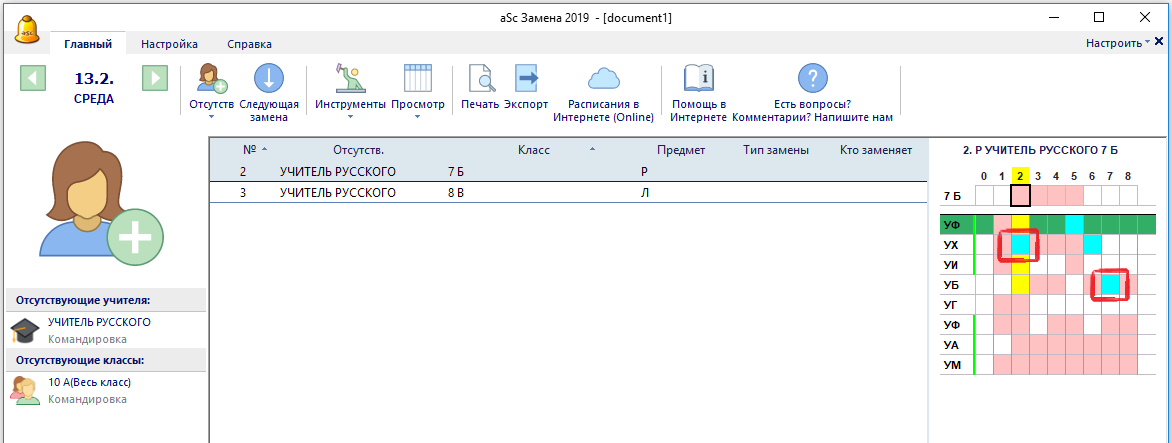The width and height of the screenshot is (1172, 443).
Task: Click the Печать print preview icon
Action: point(479,79)
